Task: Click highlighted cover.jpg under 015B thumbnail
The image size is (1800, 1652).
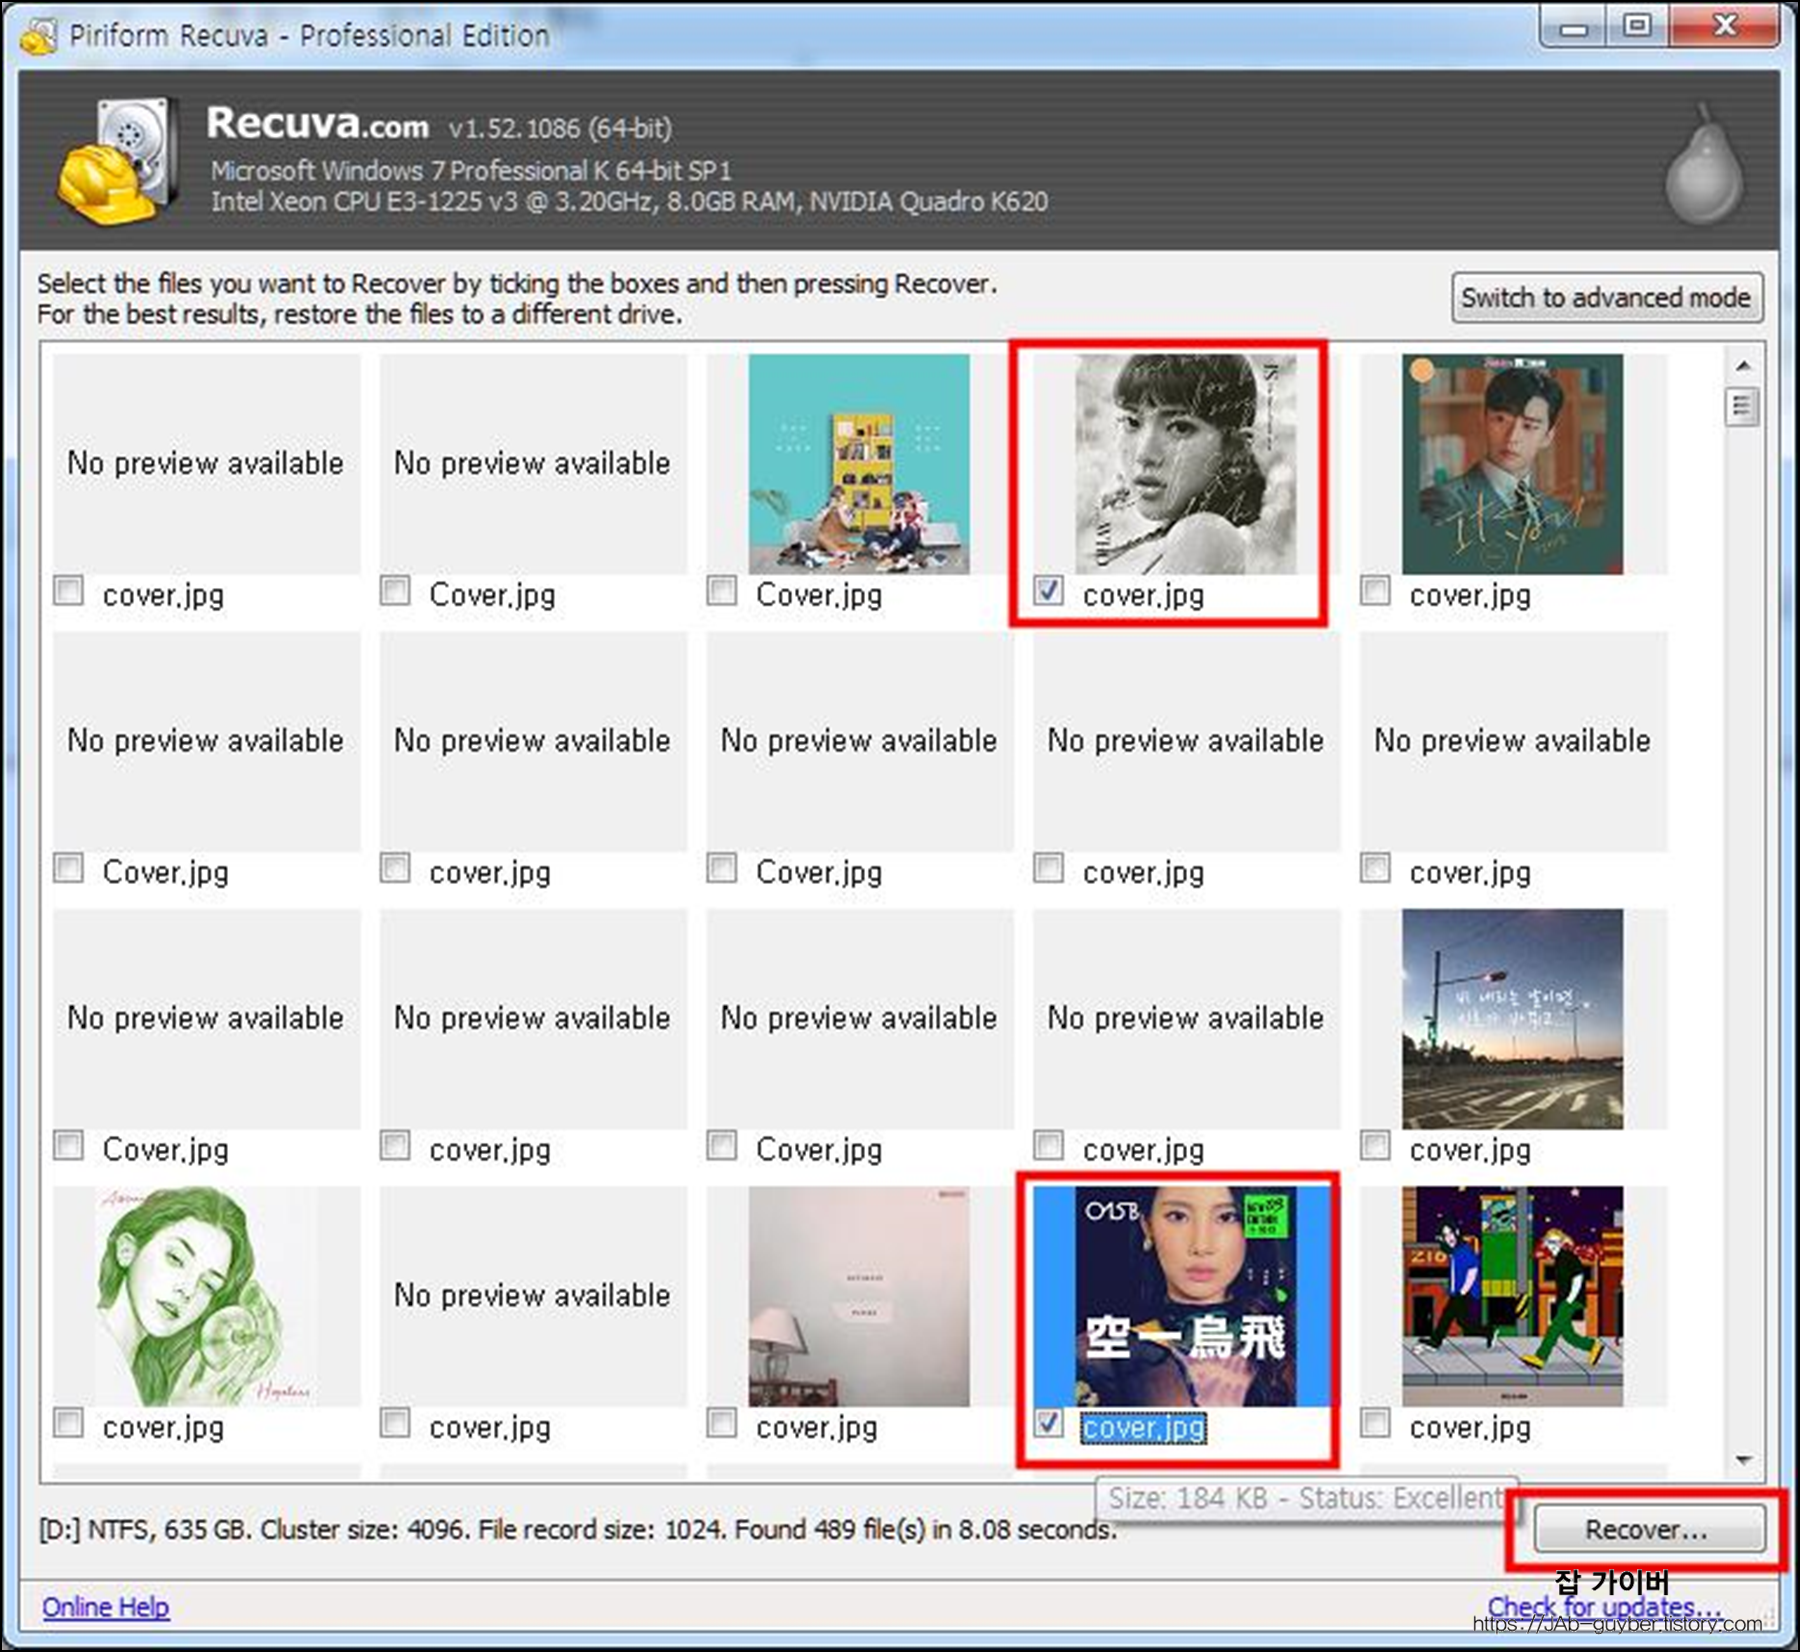Action: coord(1144,1427)
